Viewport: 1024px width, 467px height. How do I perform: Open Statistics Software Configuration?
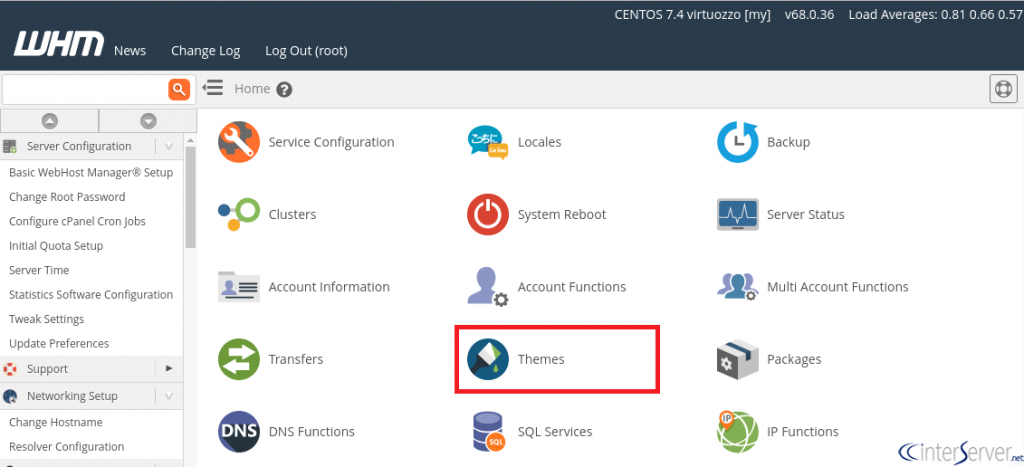(x=91, y=295)
